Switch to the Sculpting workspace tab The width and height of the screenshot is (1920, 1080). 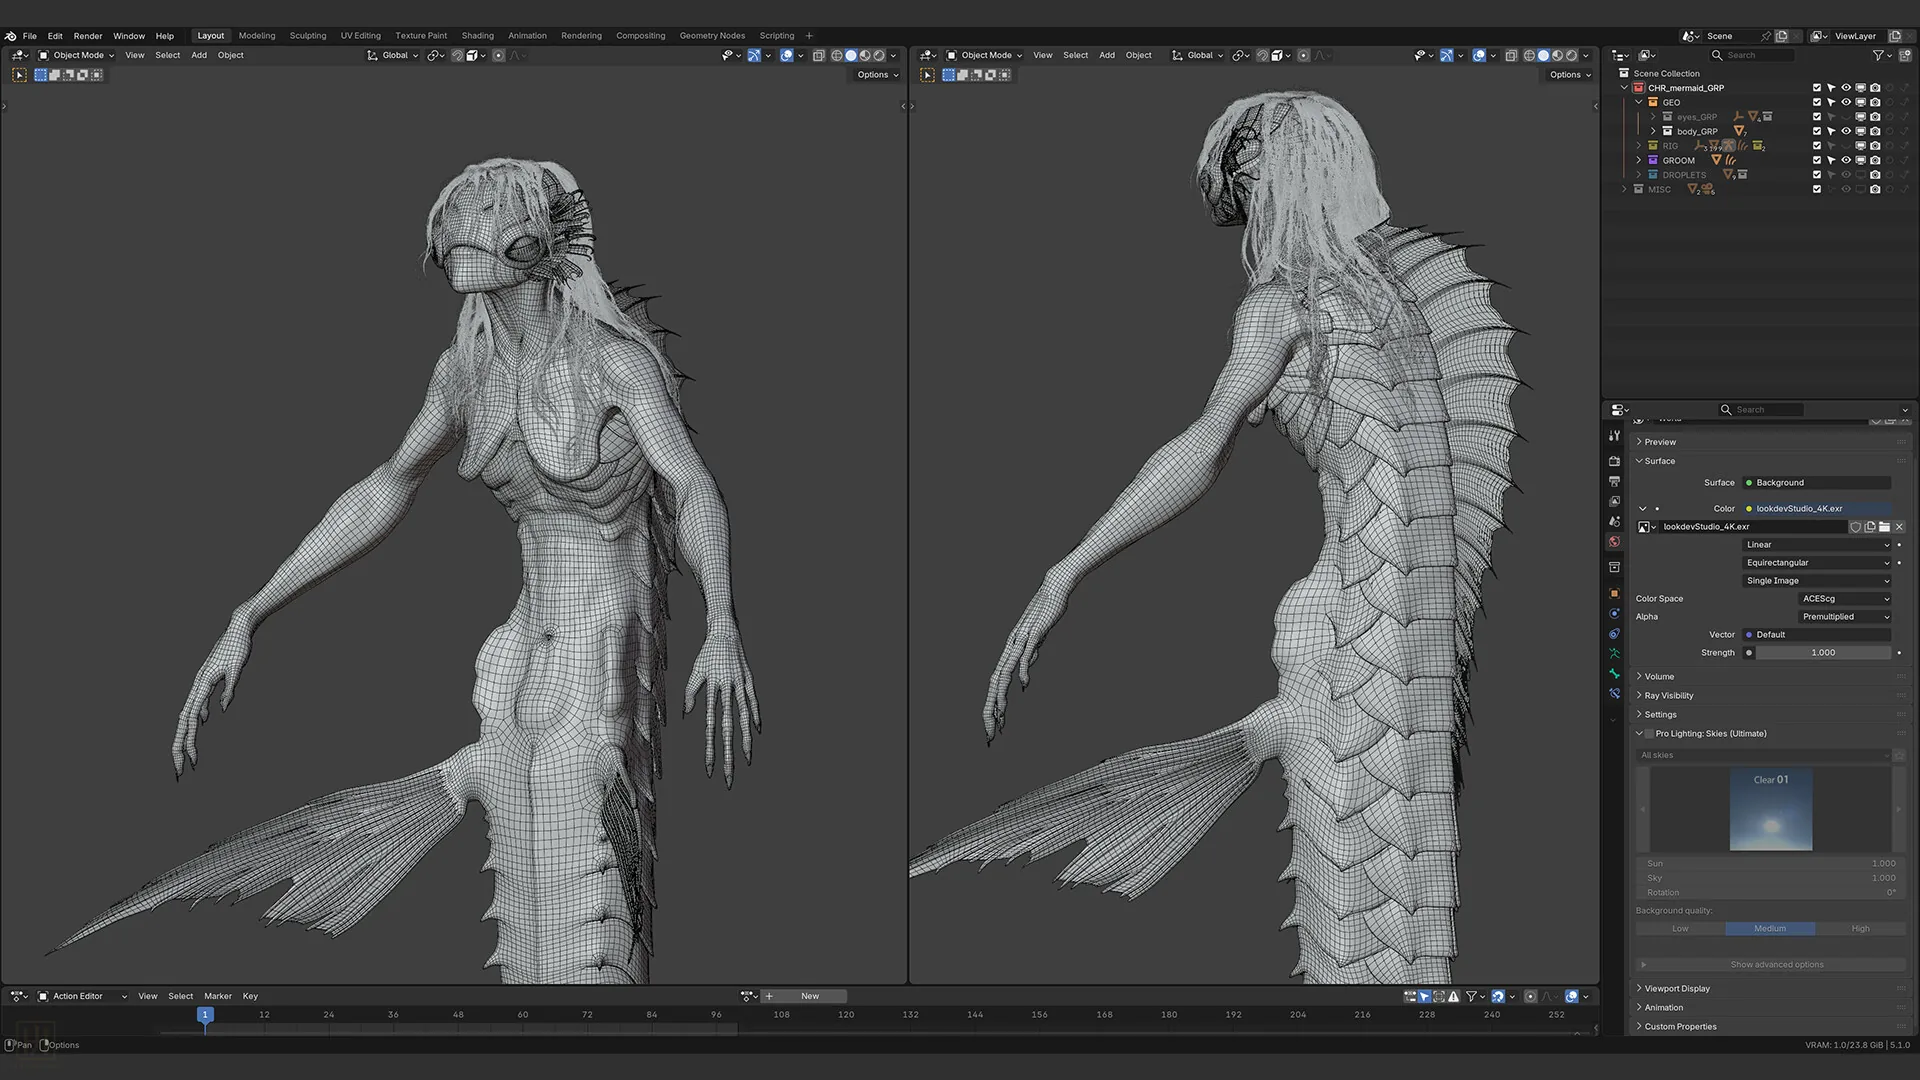tap(308, 36)
